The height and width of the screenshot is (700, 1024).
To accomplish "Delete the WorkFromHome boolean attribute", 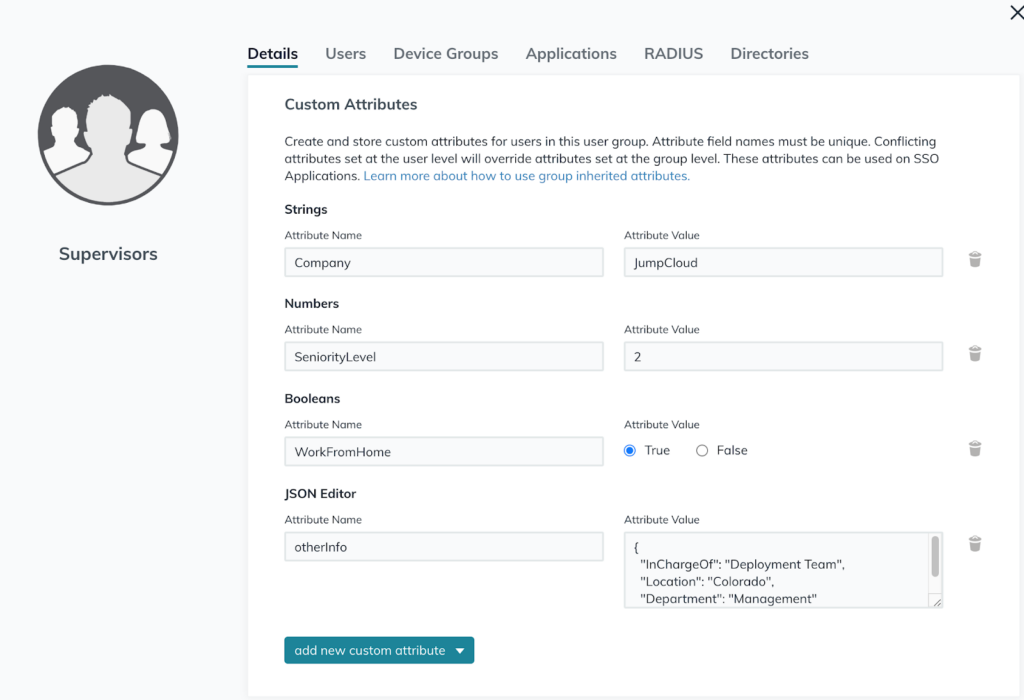I will pos(975,449).
